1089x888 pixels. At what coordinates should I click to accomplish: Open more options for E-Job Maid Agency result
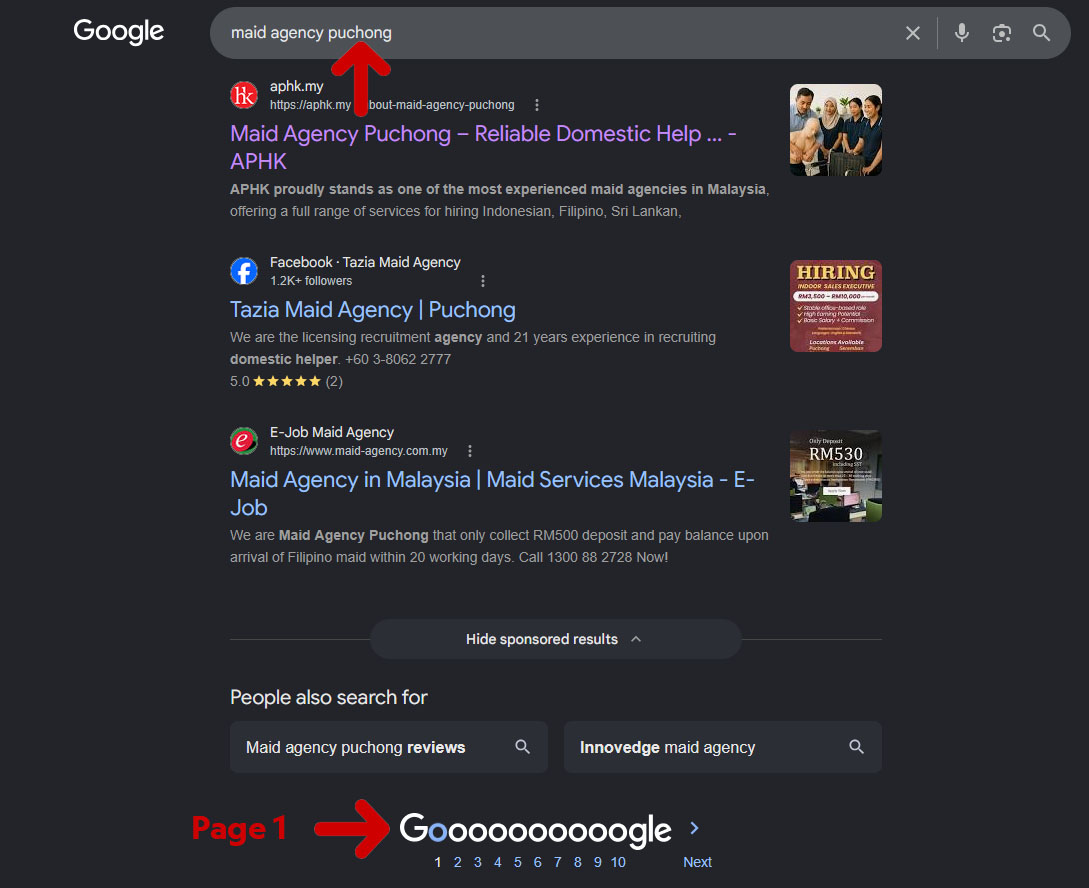pyautogui.click(x=470, y=451)
